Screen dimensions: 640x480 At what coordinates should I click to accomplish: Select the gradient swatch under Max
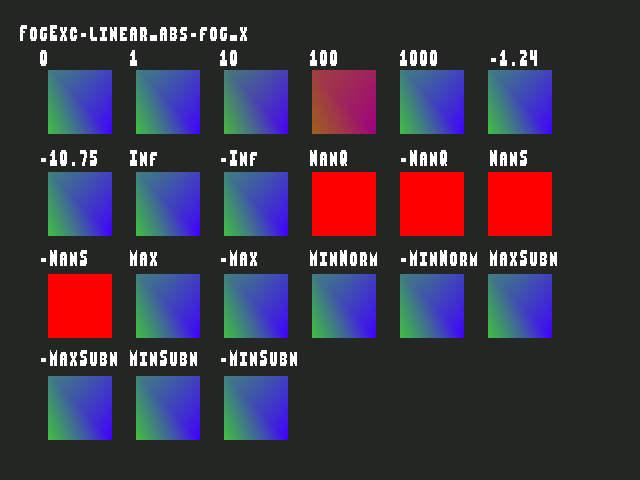pyautogui.click(x=168, y=306)
